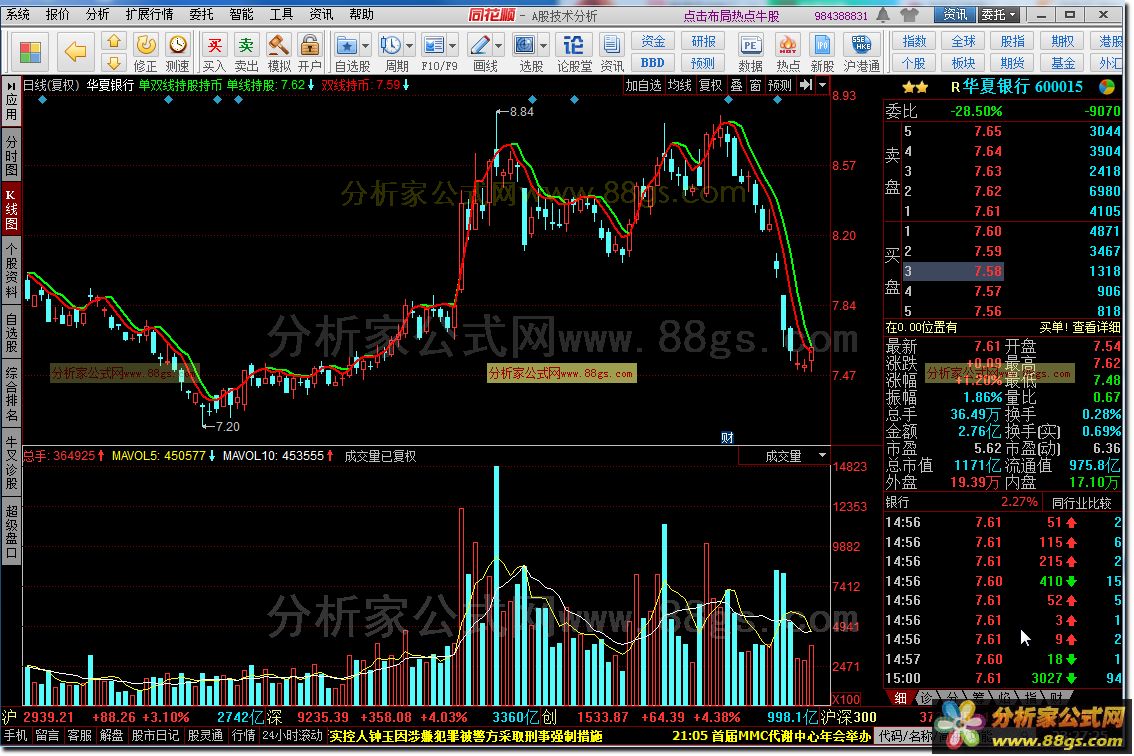Switch to 个股资料 sidebar tab
1134x756 pixels.
coord(11,270)
